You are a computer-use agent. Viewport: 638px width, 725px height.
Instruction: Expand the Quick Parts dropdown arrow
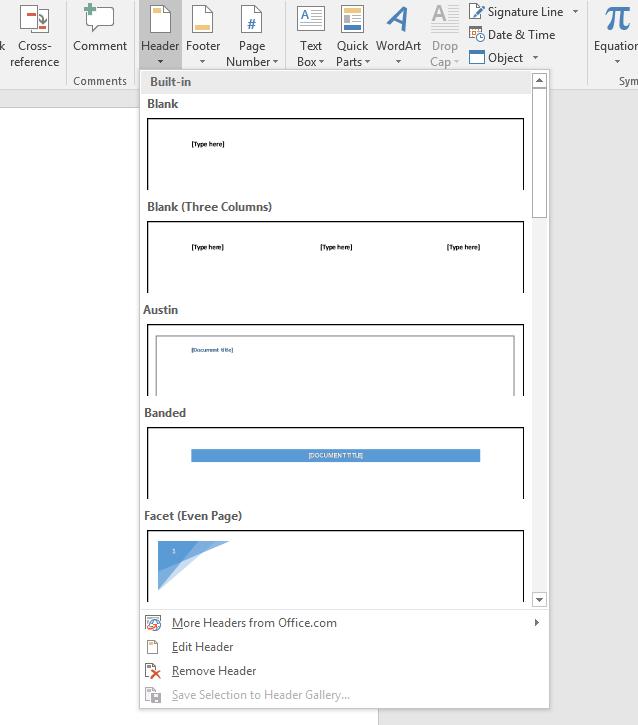pyautogui.click(x=368, y=61)
